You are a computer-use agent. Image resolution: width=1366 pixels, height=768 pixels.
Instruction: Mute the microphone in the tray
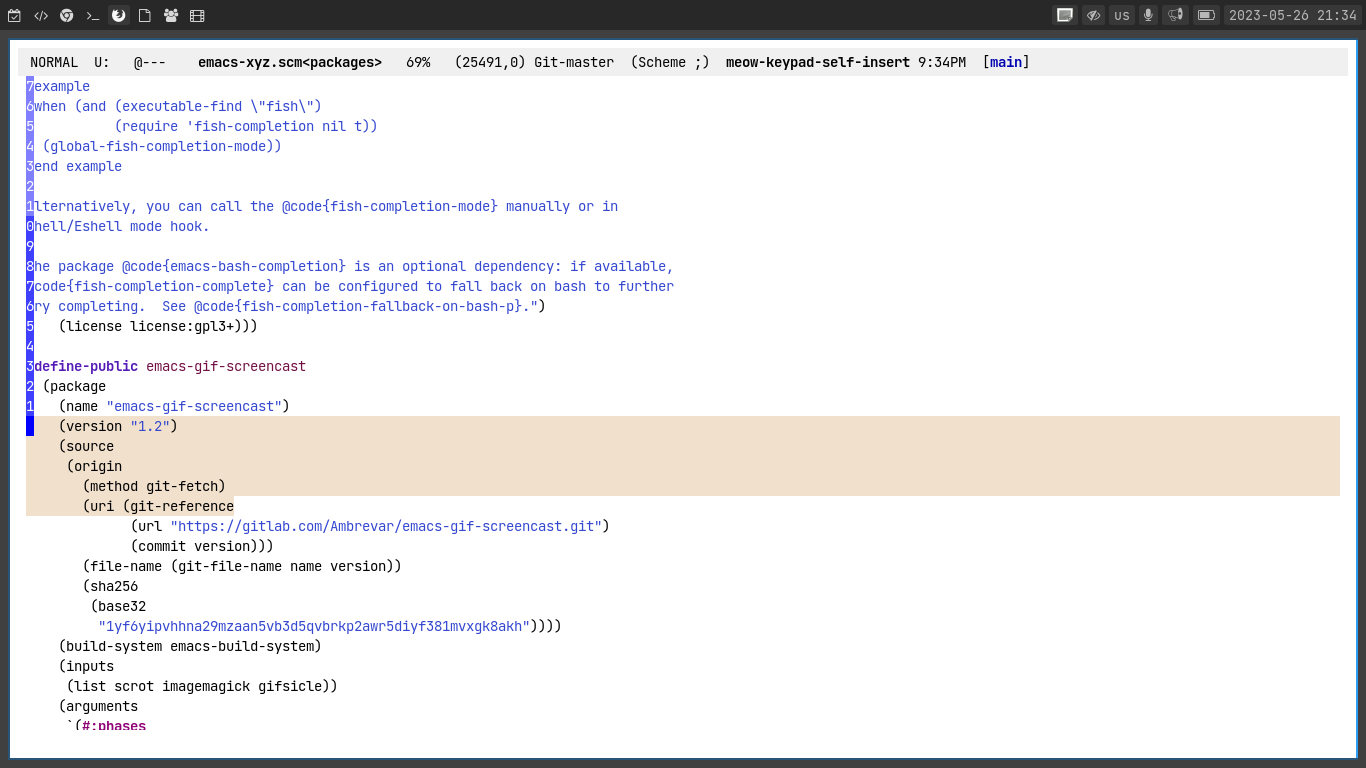[x=1148, y=15]
